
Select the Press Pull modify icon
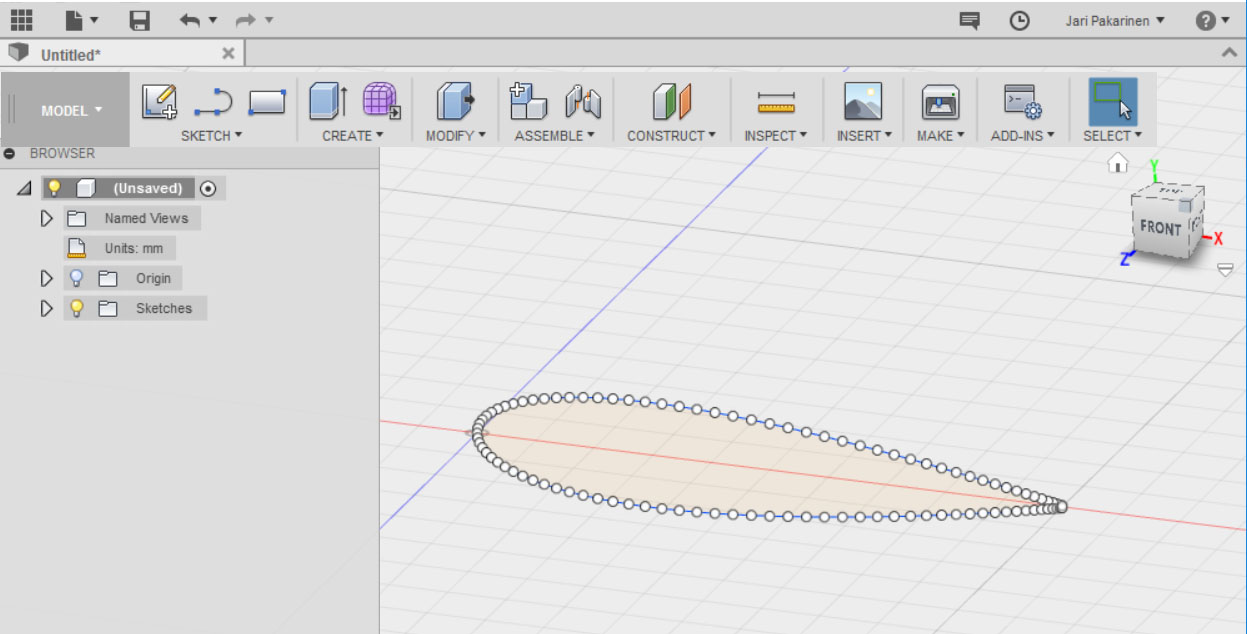pos(454,101)
